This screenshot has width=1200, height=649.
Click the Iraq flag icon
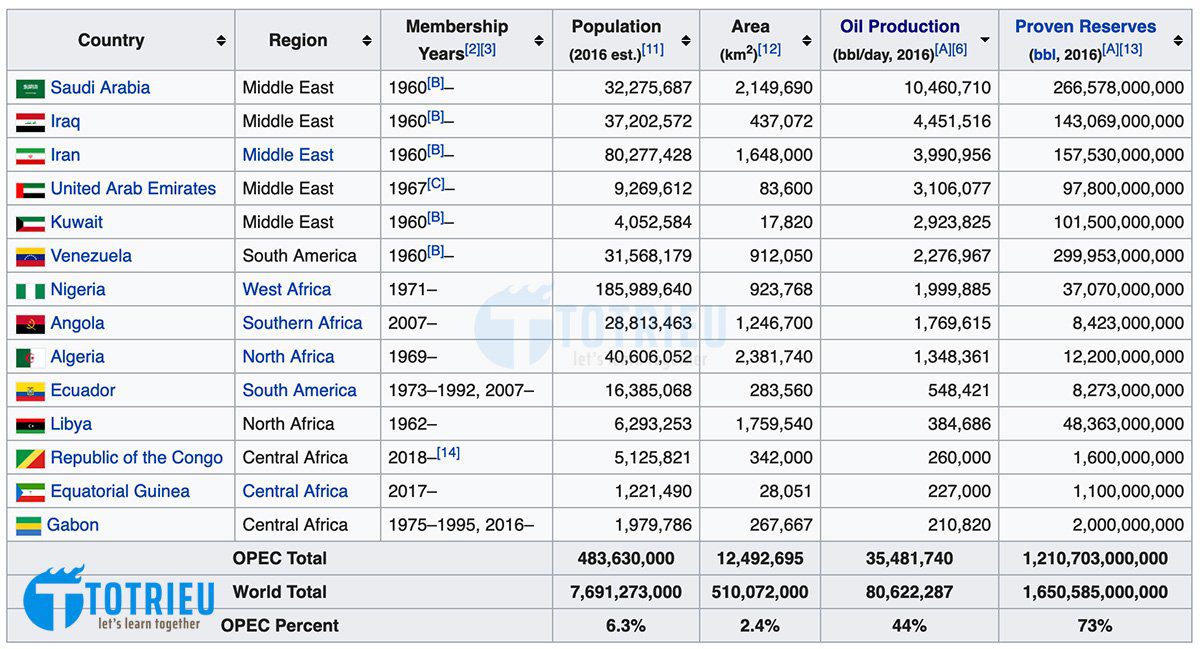pos(30,123)
